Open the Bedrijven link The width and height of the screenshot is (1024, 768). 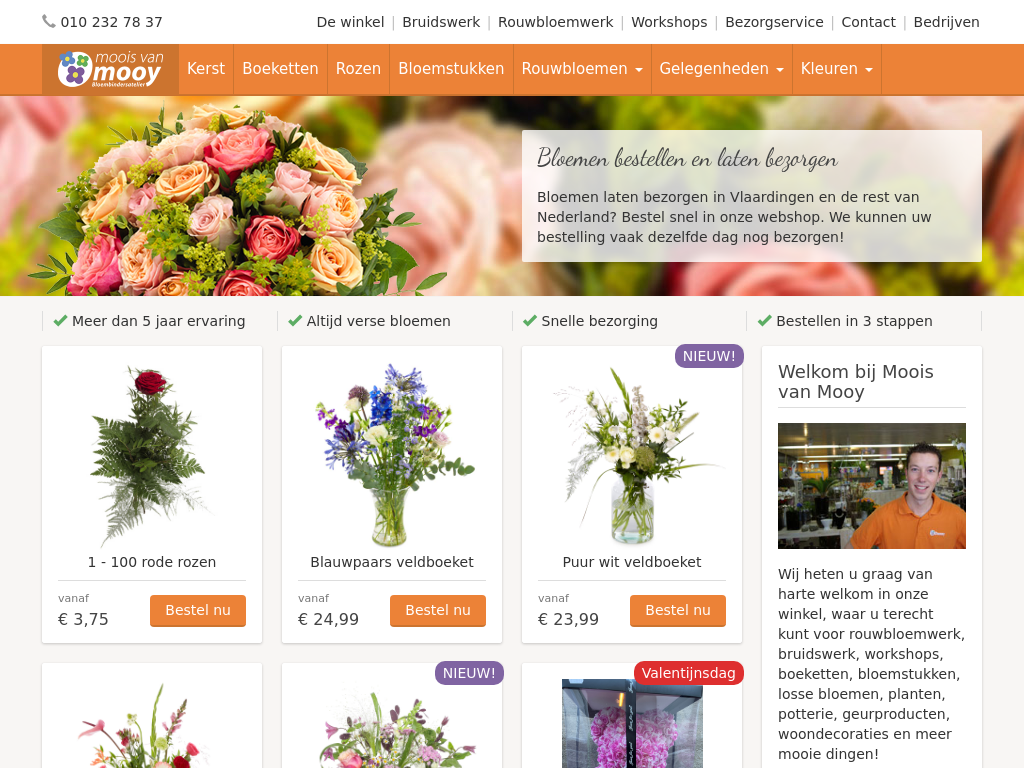946,22
